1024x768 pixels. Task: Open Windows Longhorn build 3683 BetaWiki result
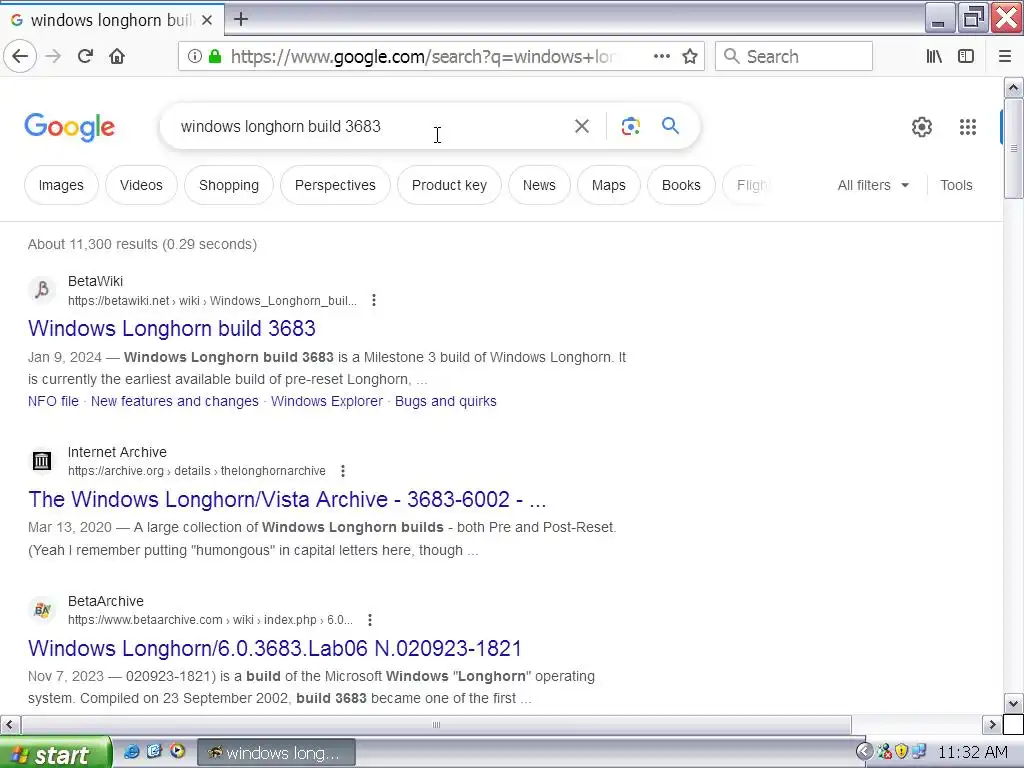coord(172,328)
